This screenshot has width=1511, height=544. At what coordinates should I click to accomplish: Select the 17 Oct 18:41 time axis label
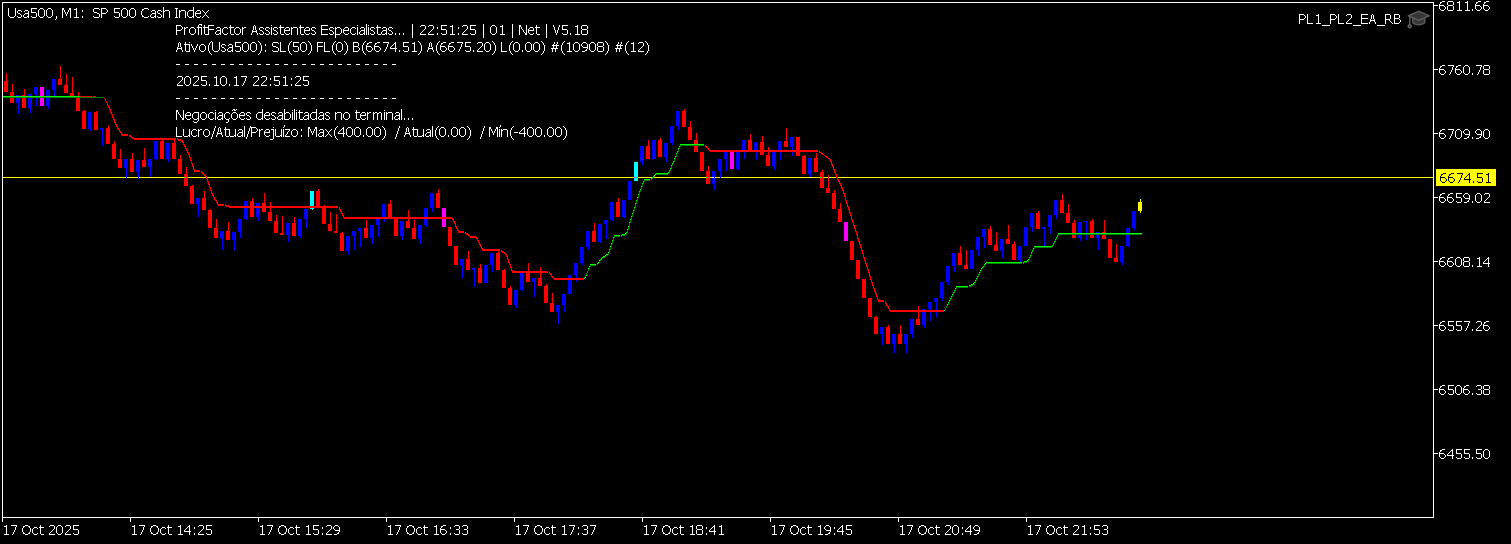pos(683,529)
